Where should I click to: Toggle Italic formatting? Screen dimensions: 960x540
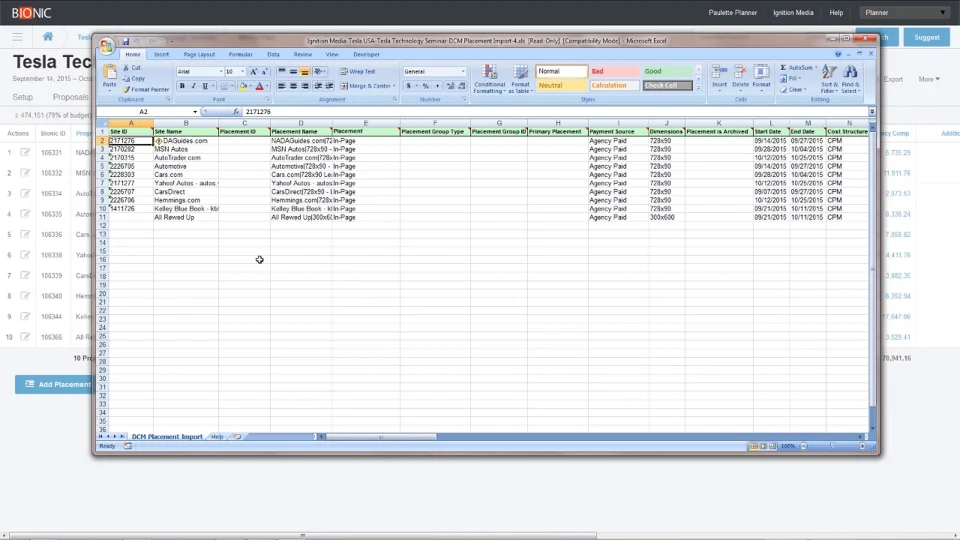pos(194,87)
